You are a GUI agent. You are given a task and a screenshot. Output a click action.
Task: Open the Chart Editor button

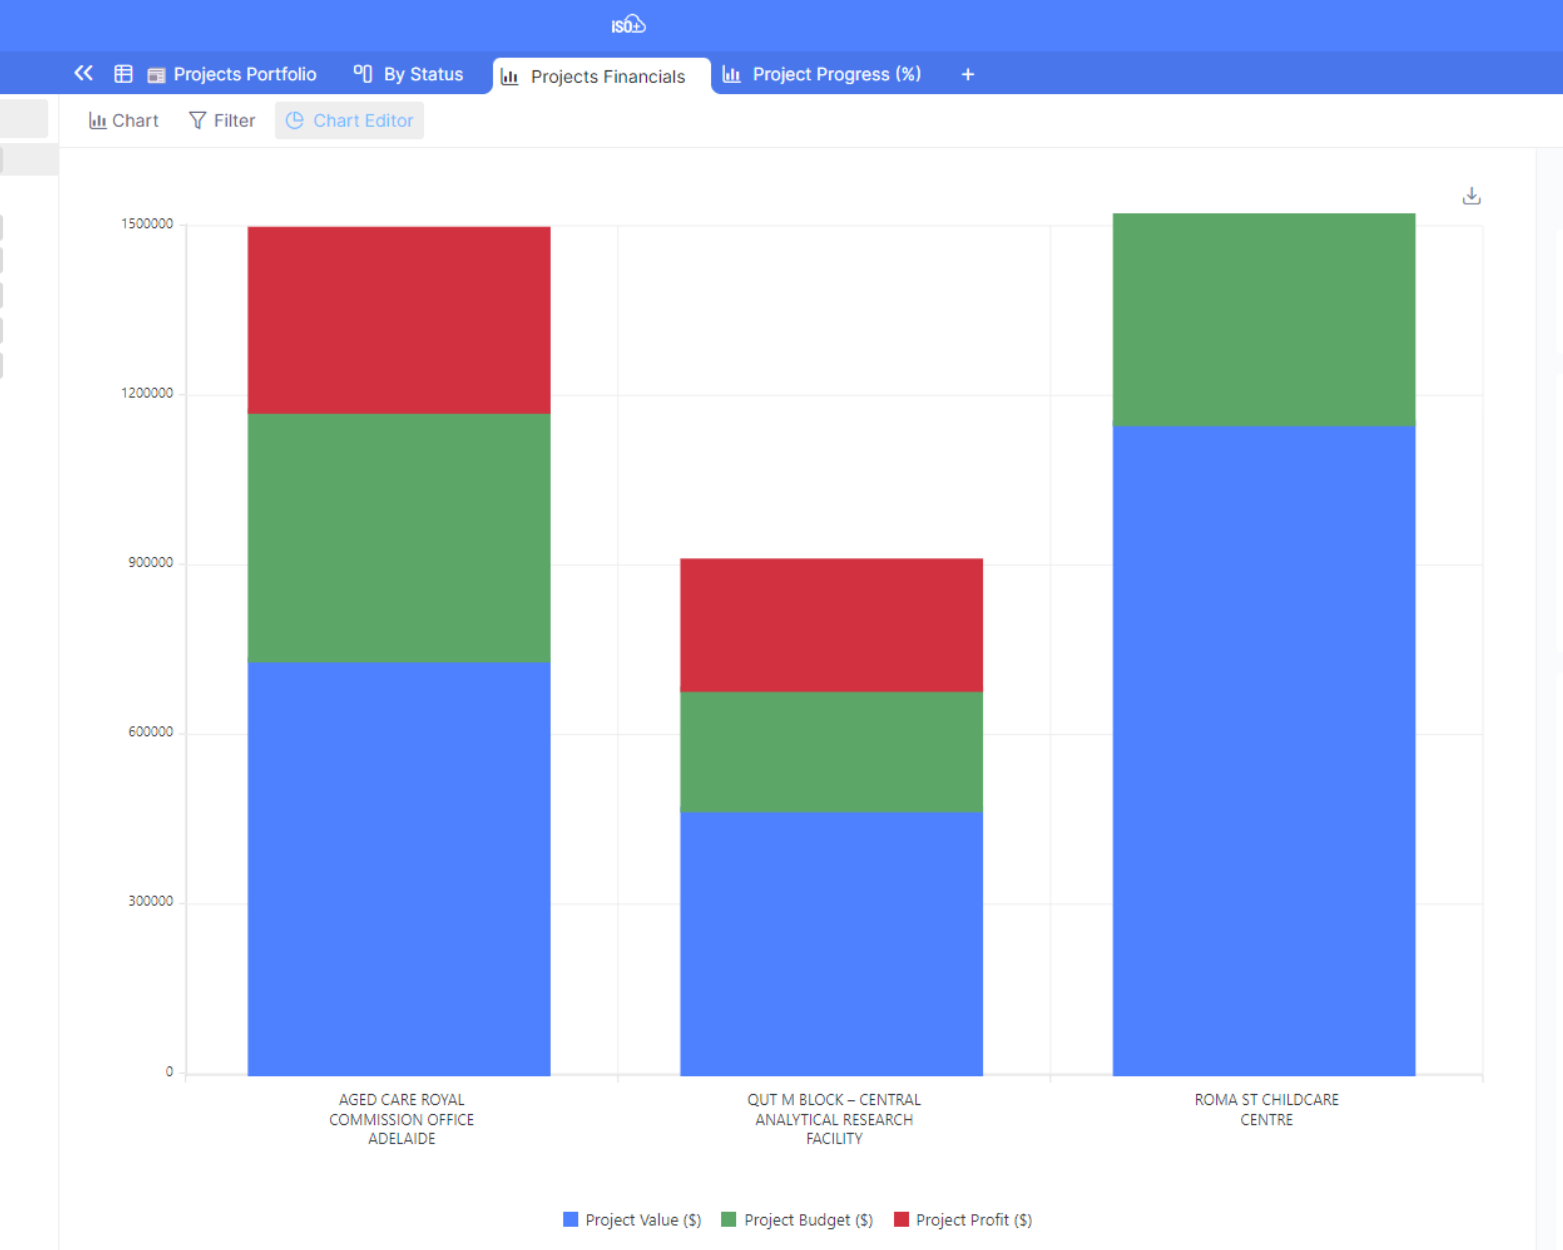(x=362, y=121)
